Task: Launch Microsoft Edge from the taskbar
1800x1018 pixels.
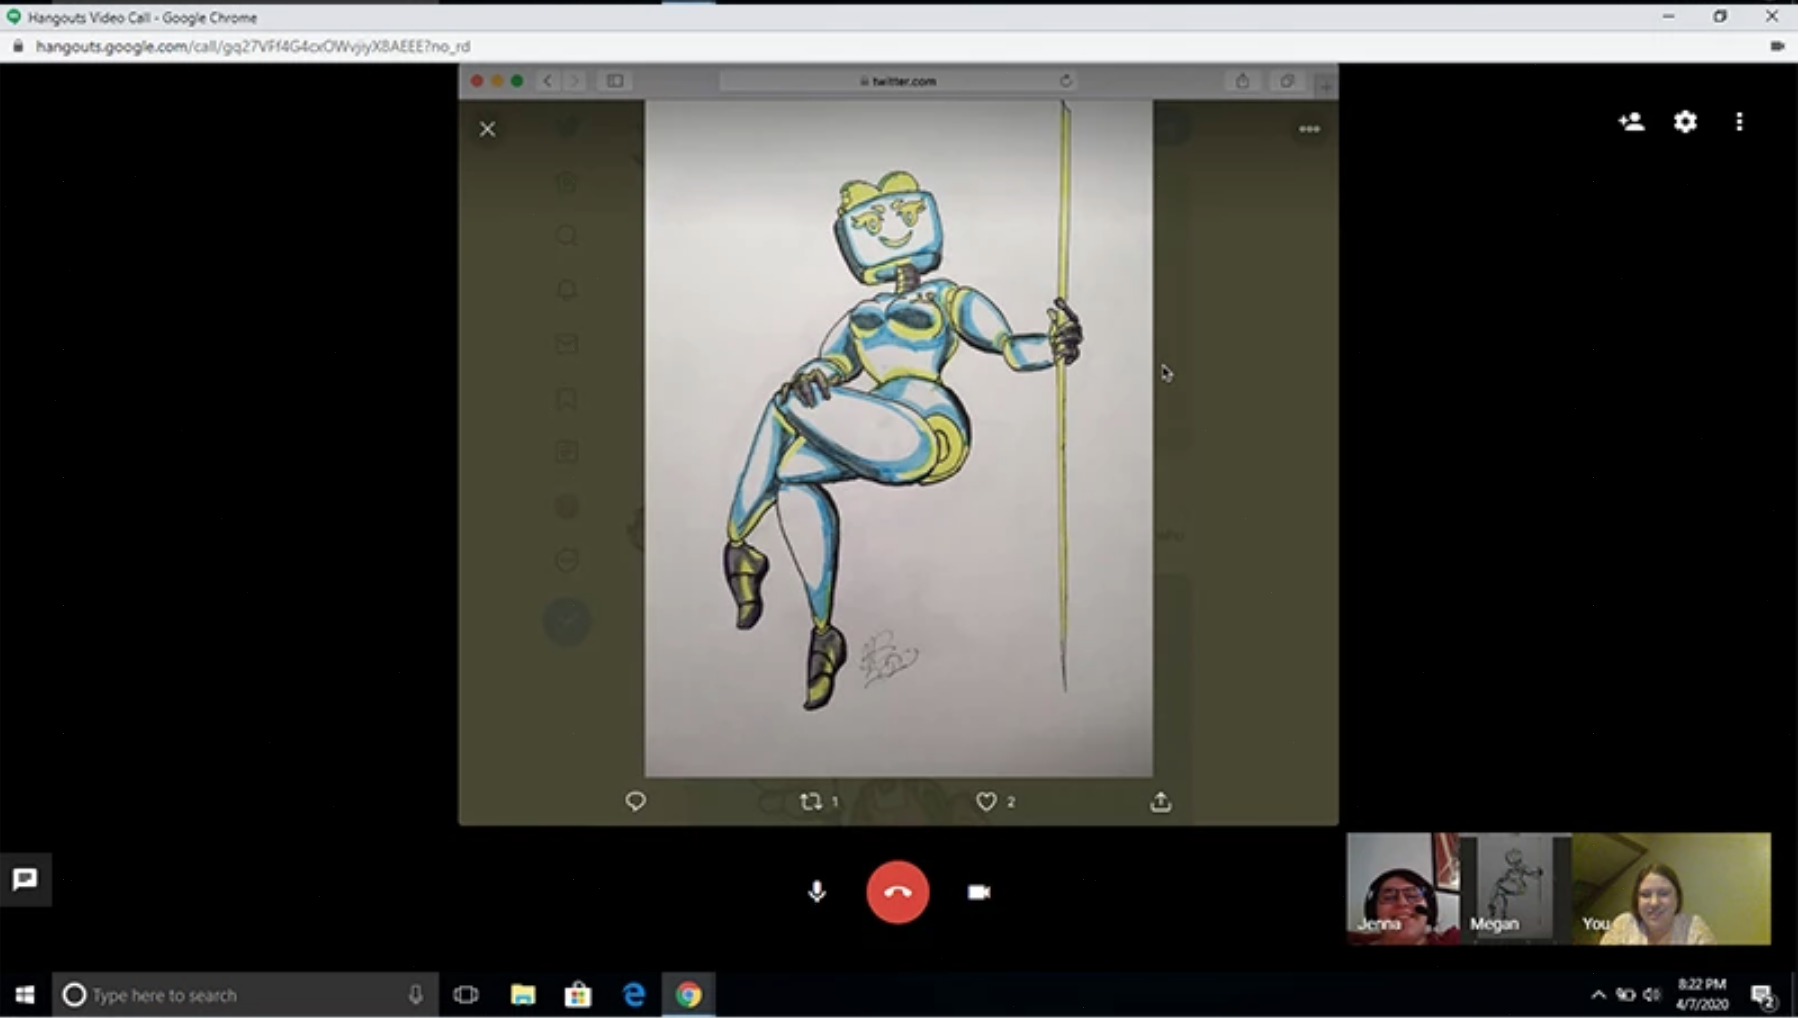Action: tap(634, 994)
